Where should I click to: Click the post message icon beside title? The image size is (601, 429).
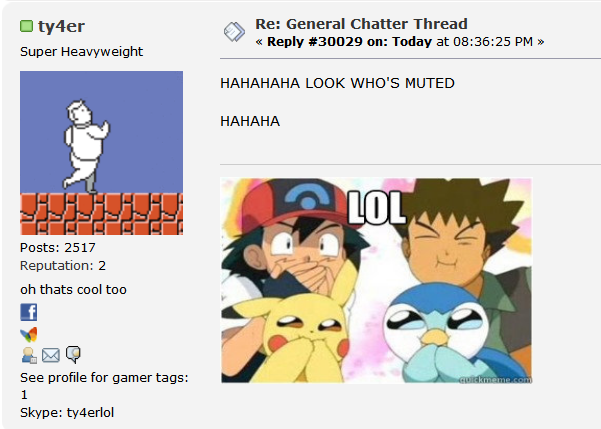[234, 32]
